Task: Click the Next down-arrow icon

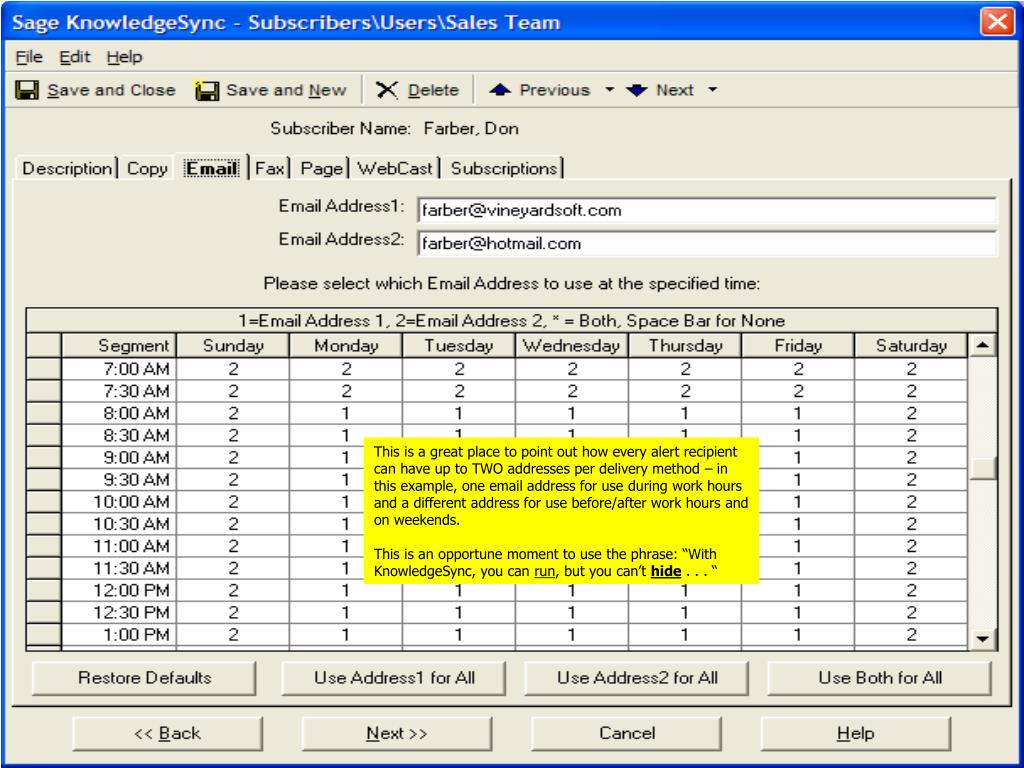Action: click(637, 90)
